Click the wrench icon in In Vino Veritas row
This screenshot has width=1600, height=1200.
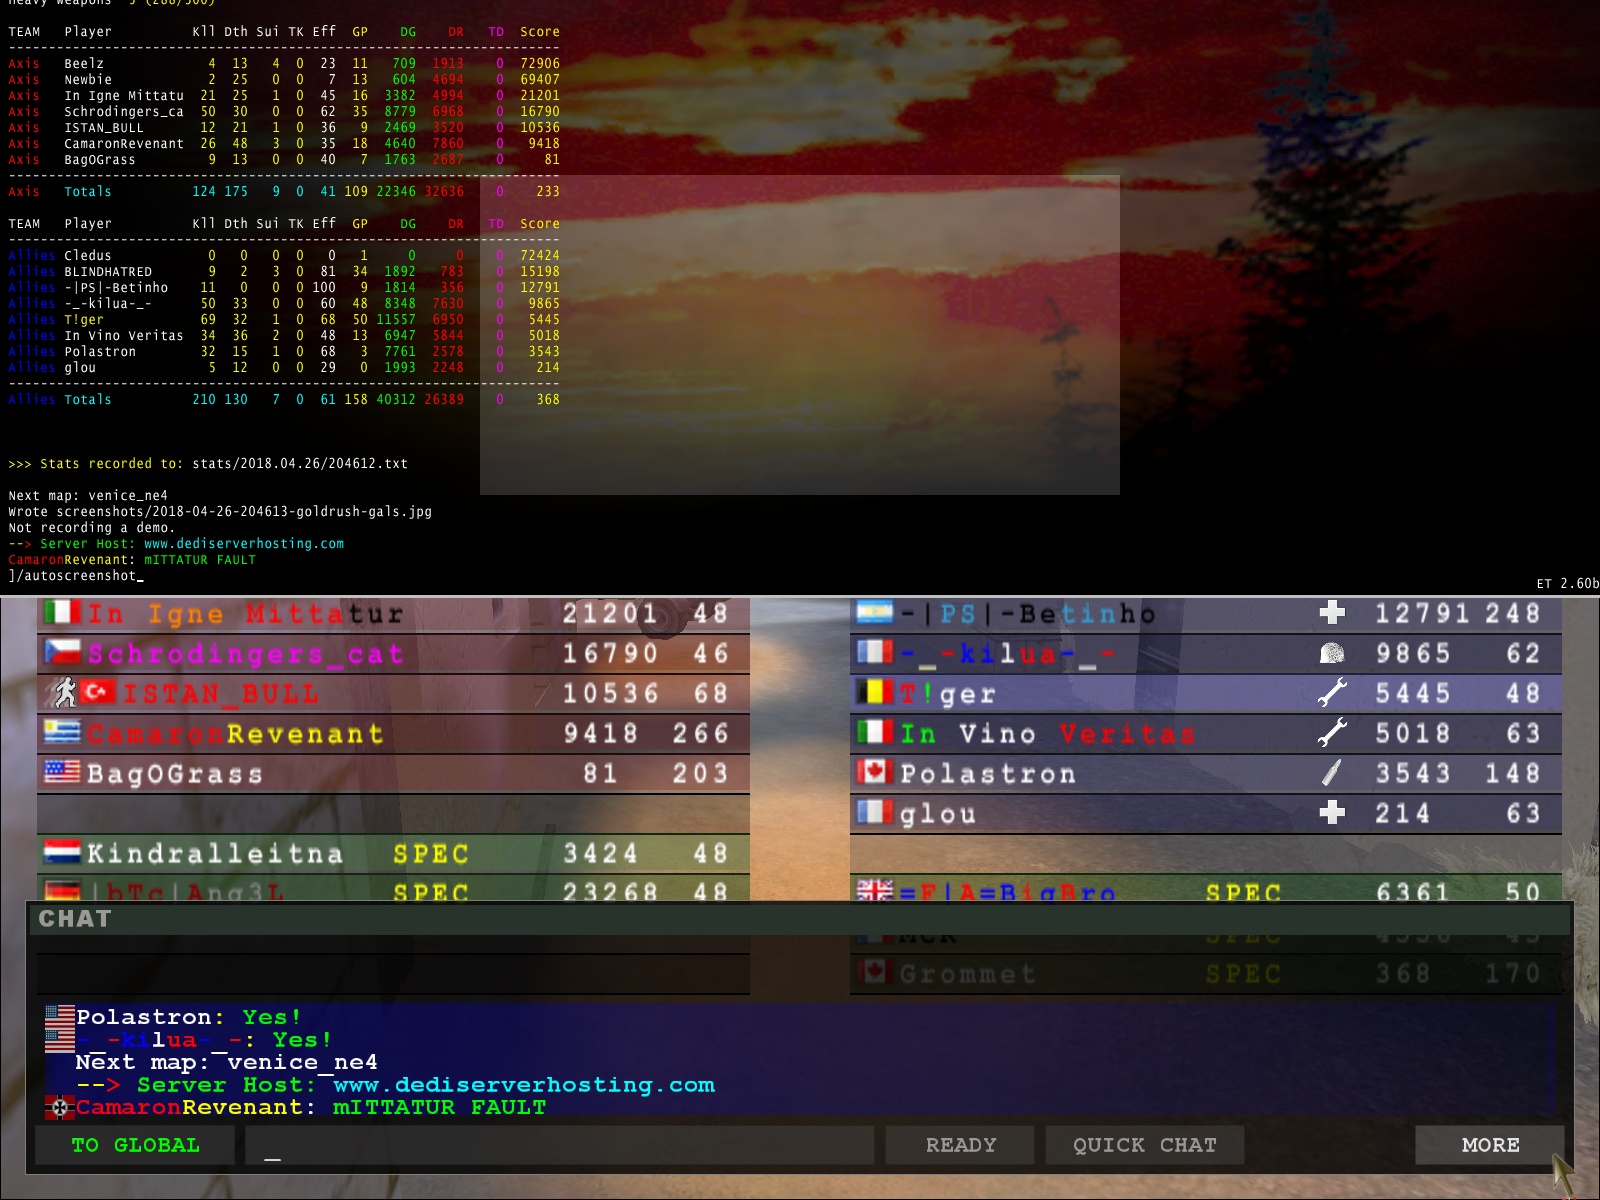coord(1332,732)
